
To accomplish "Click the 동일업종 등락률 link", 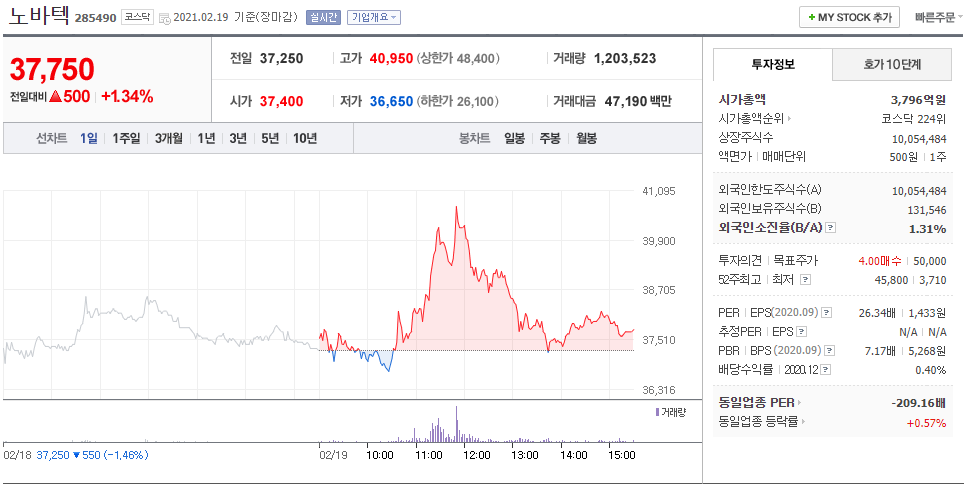I will pyautogui.click(x=759, y=422).
